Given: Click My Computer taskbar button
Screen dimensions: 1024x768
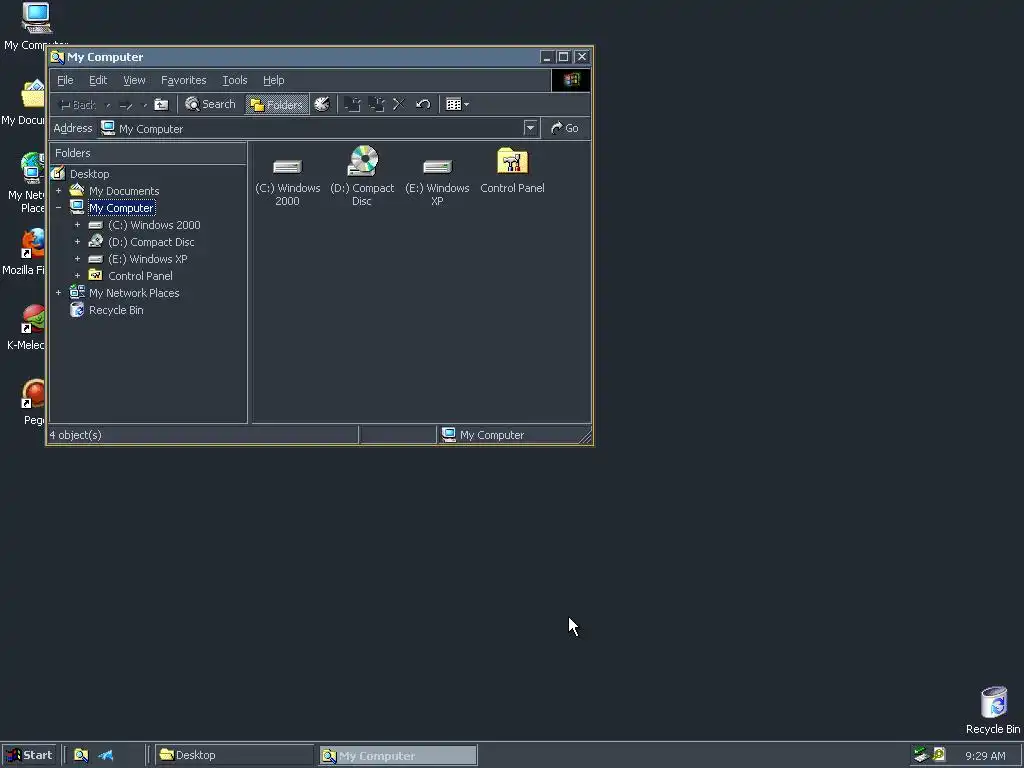Looking at the screenshot, I should point(398,756).
